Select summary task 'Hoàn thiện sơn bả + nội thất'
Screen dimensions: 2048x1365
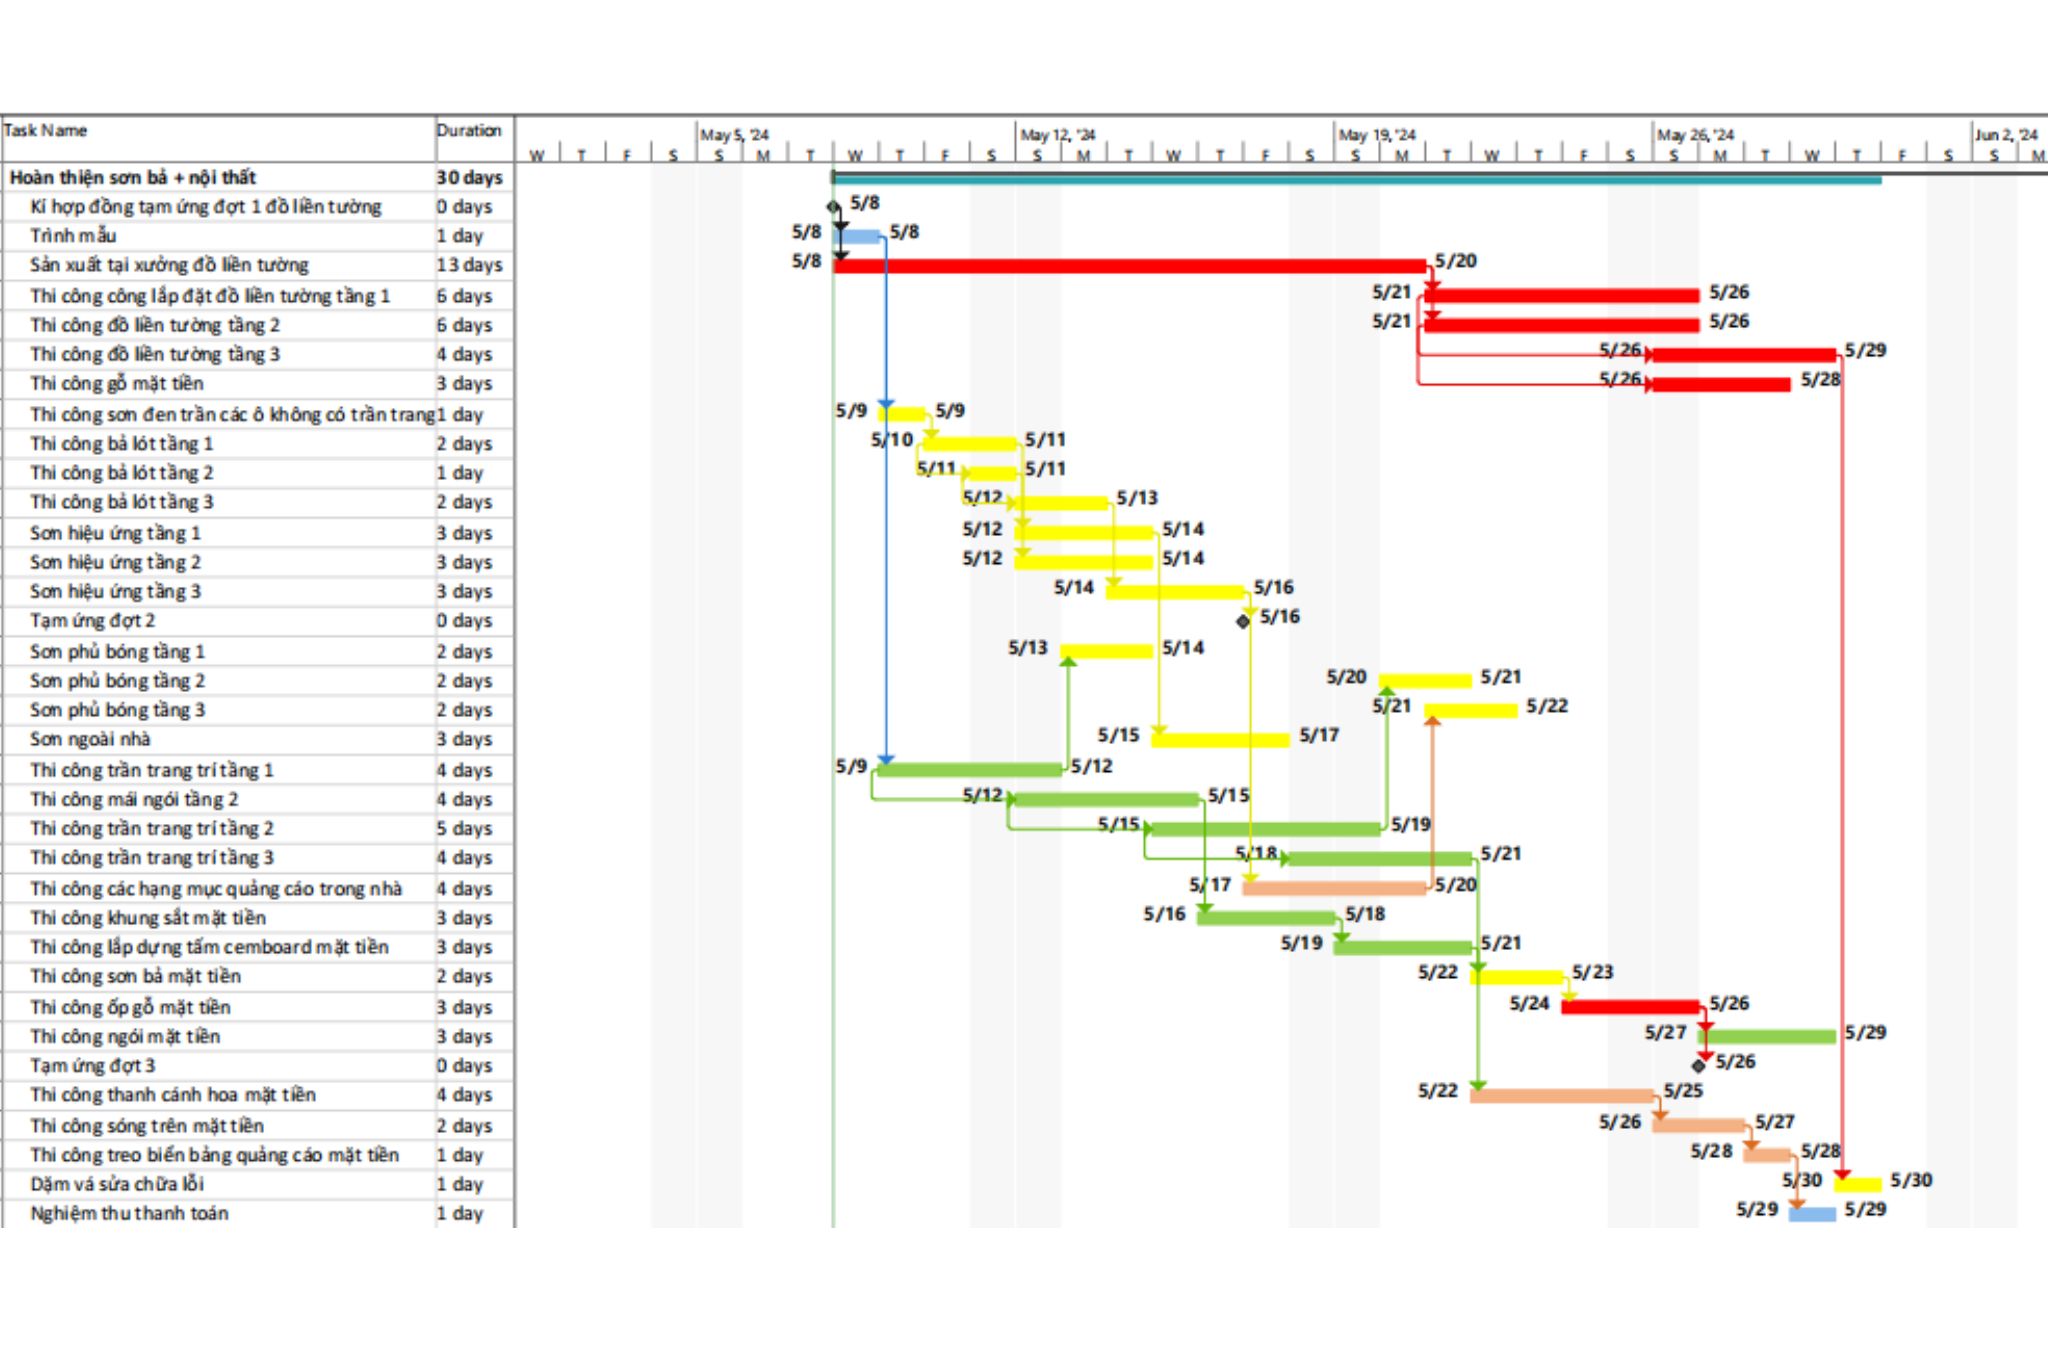point(133,178)
